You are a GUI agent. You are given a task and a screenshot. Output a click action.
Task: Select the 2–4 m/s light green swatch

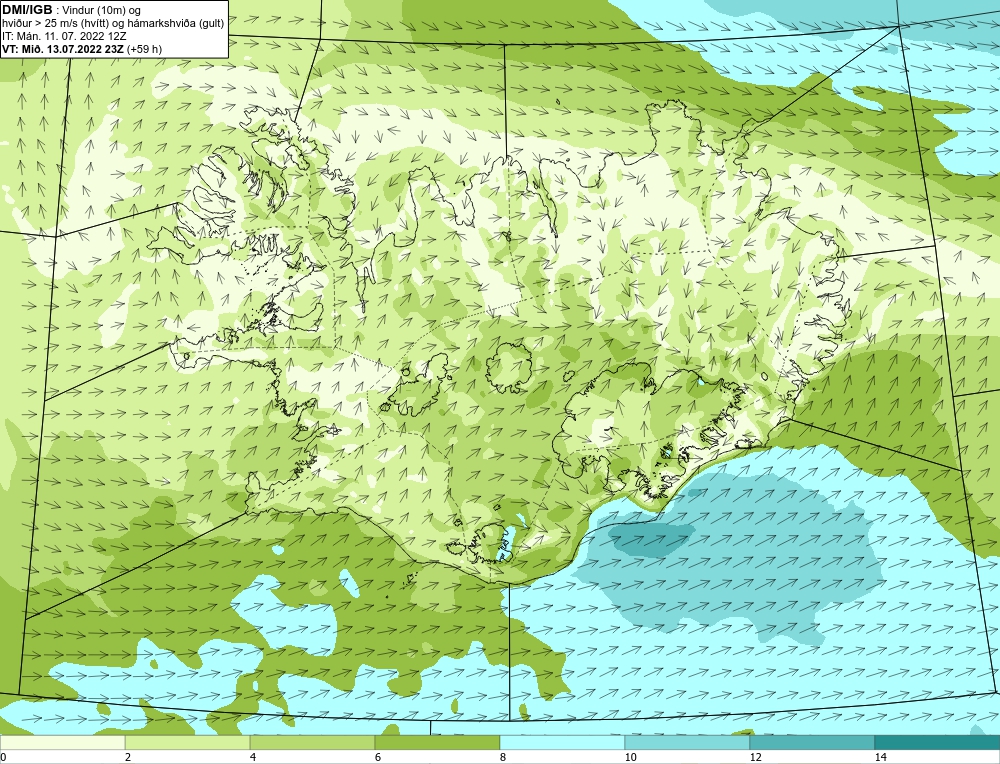(188, 742)
